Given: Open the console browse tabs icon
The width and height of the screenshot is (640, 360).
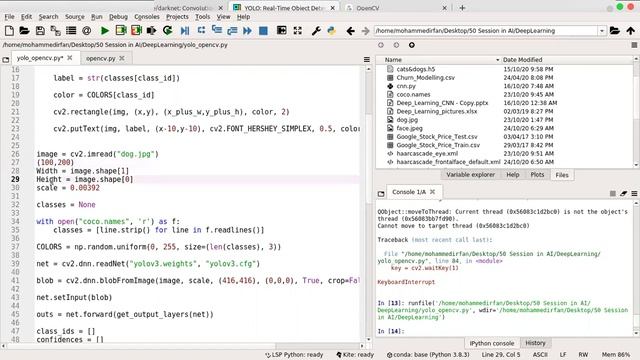Looking at the screenshot, I should coord(381,193).
